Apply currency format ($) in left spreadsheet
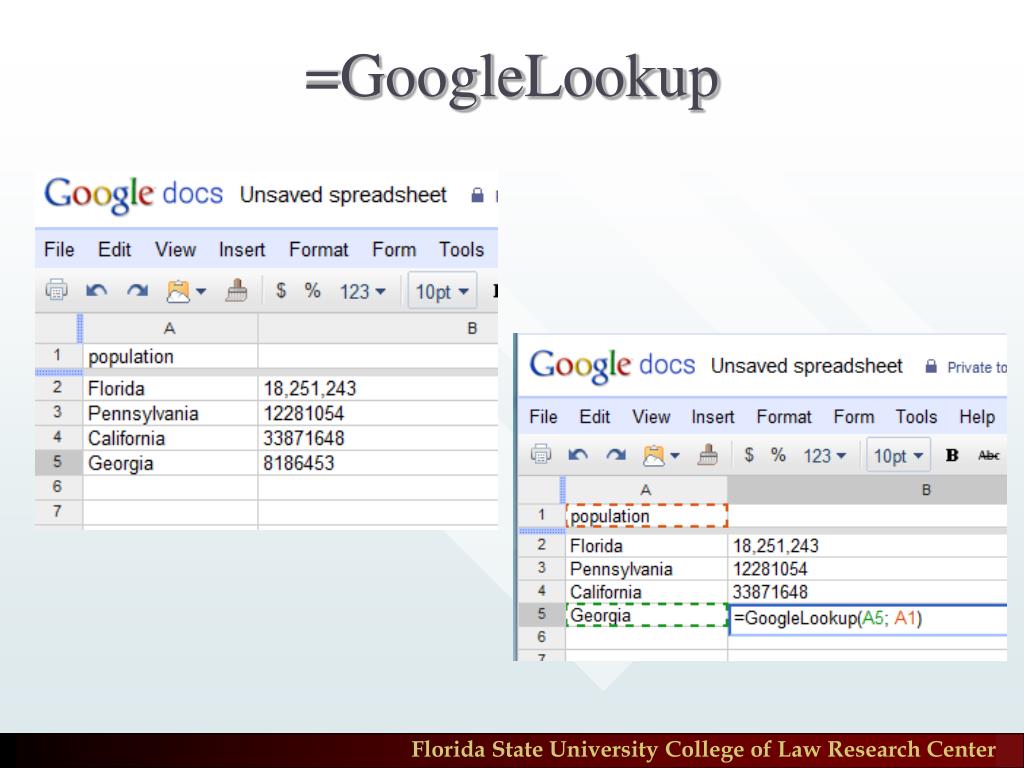Screen dimensions: 1024x768 (281, 290)
